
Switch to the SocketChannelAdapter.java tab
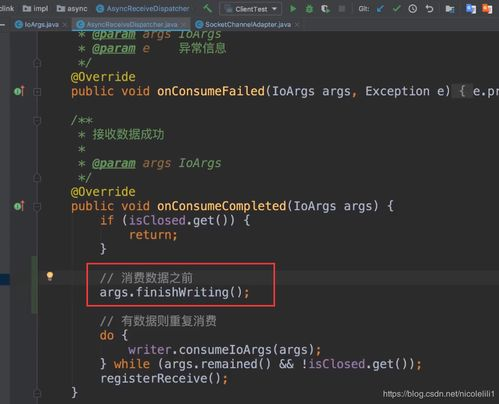click(248, 24)
